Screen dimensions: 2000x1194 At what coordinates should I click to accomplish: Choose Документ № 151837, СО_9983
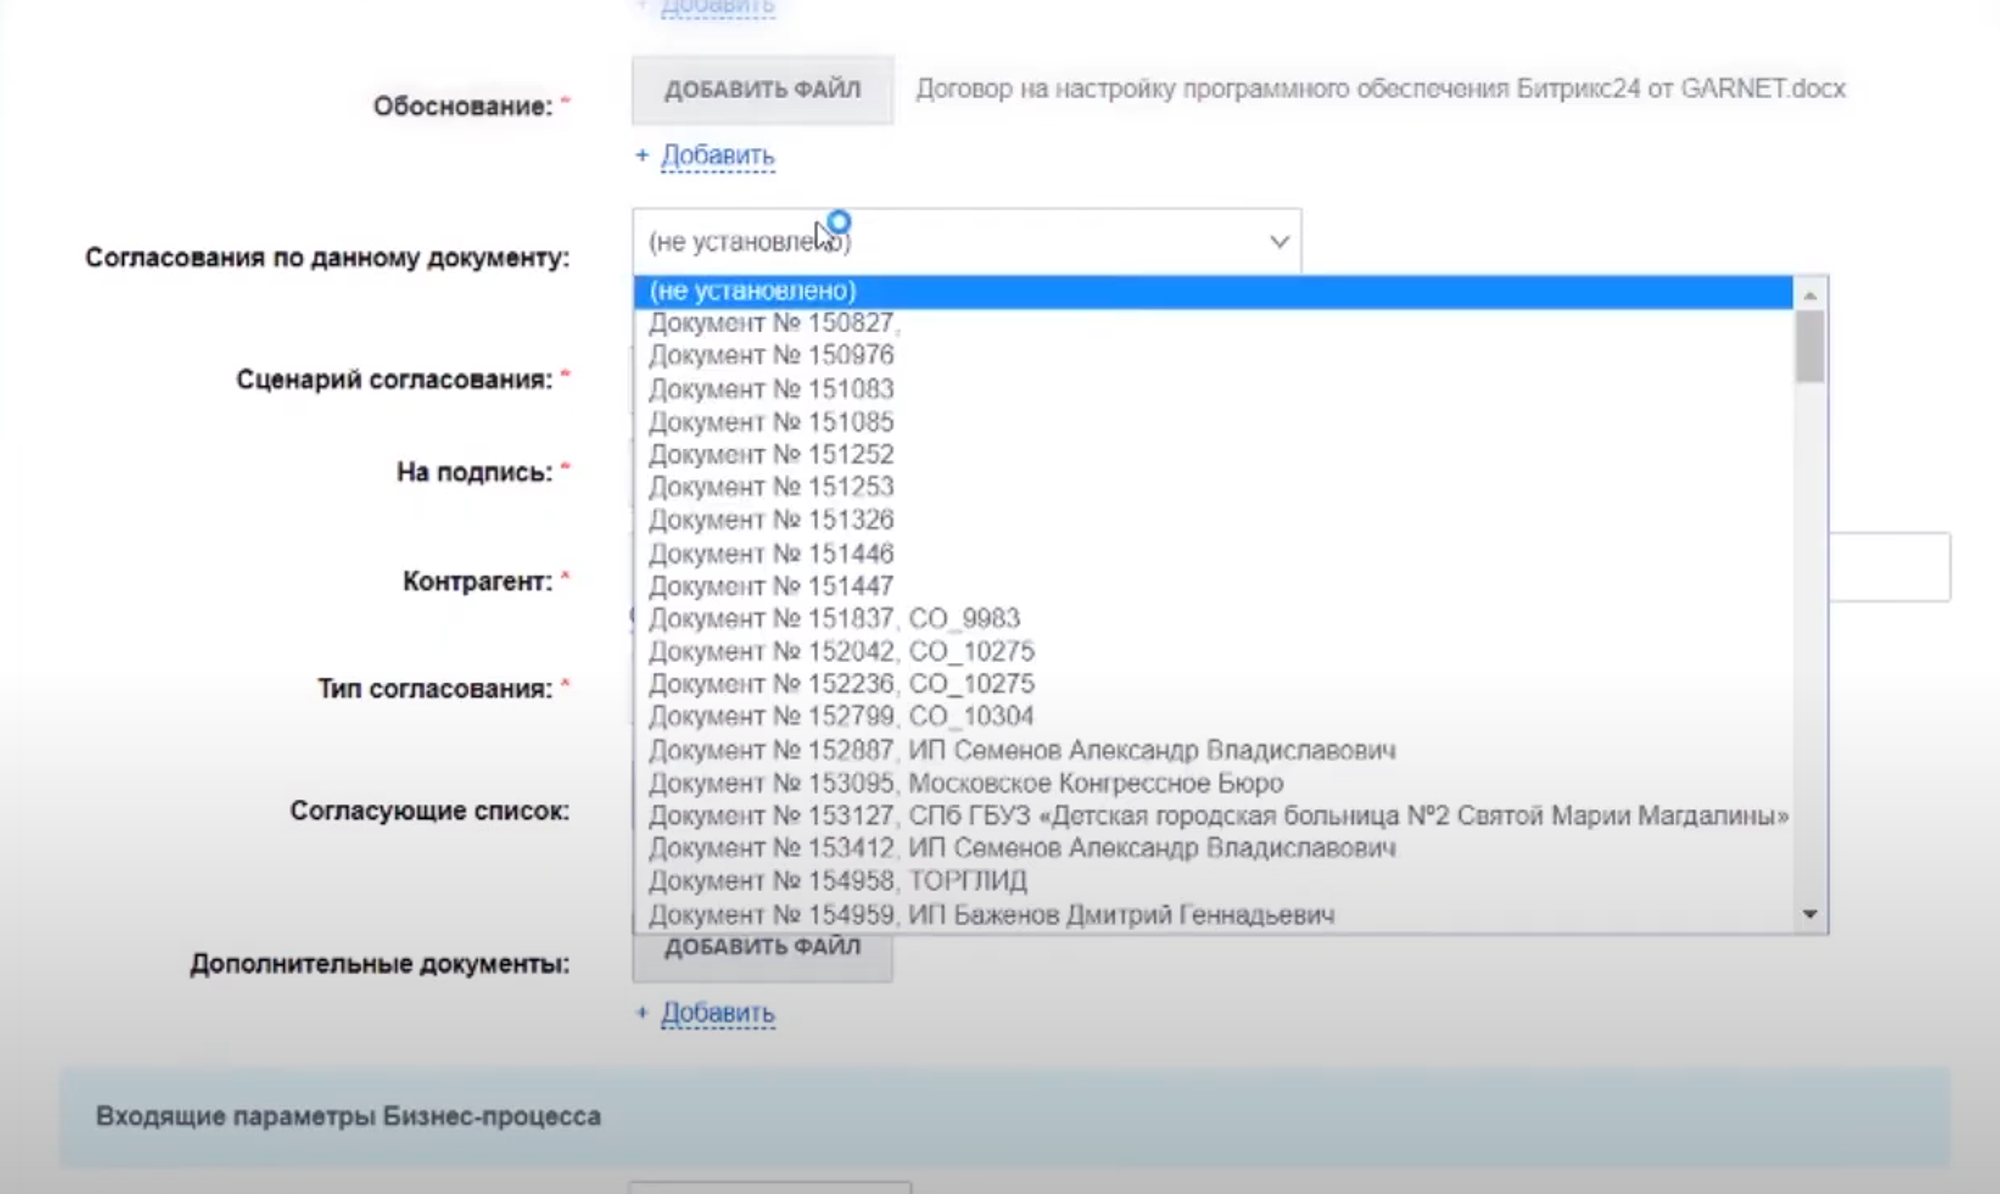[1213, 618]
